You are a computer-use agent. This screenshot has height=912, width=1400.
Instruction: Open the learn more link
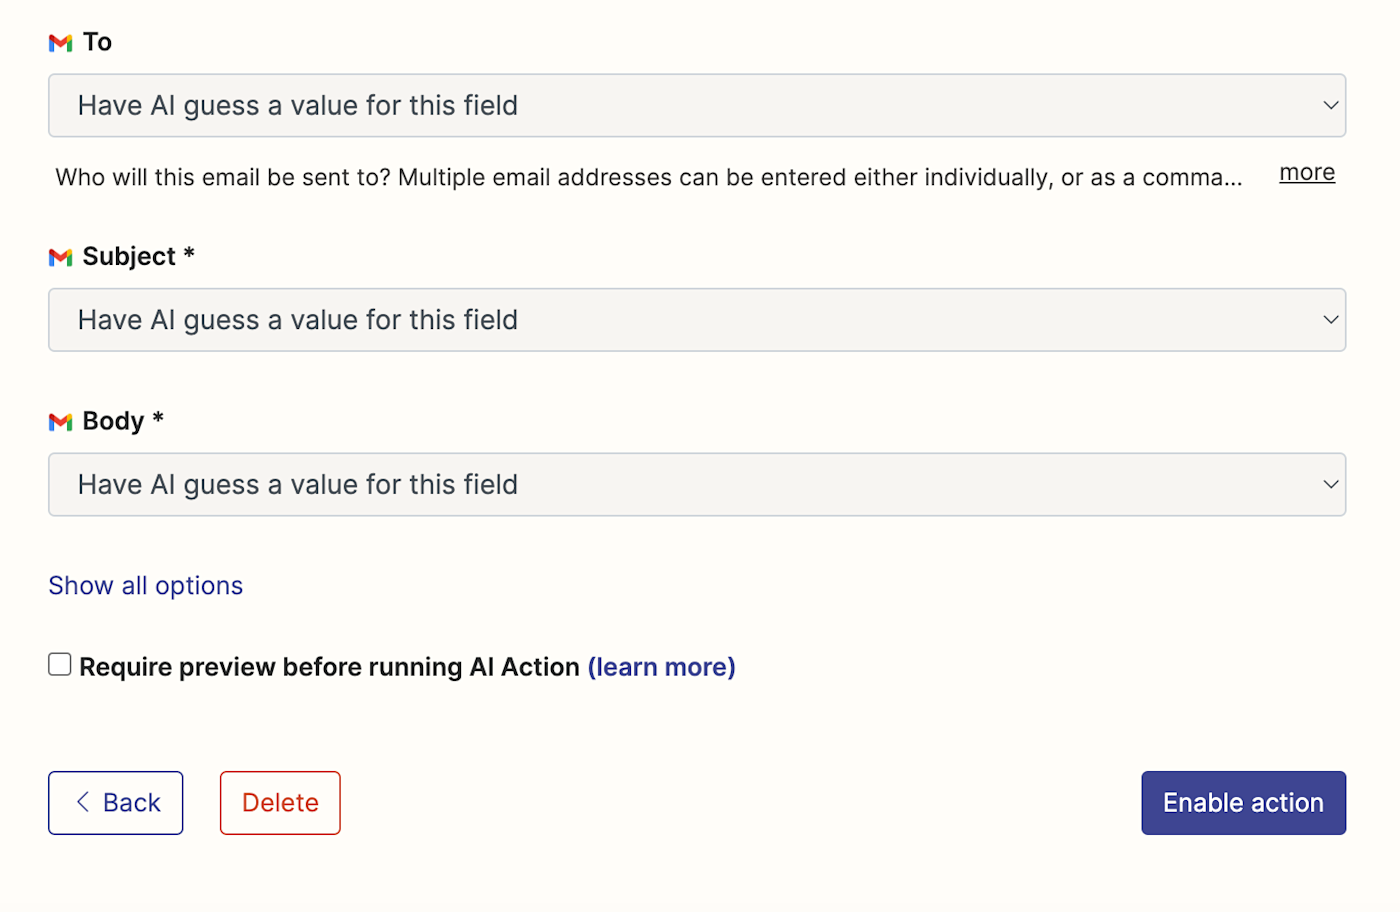661,667
